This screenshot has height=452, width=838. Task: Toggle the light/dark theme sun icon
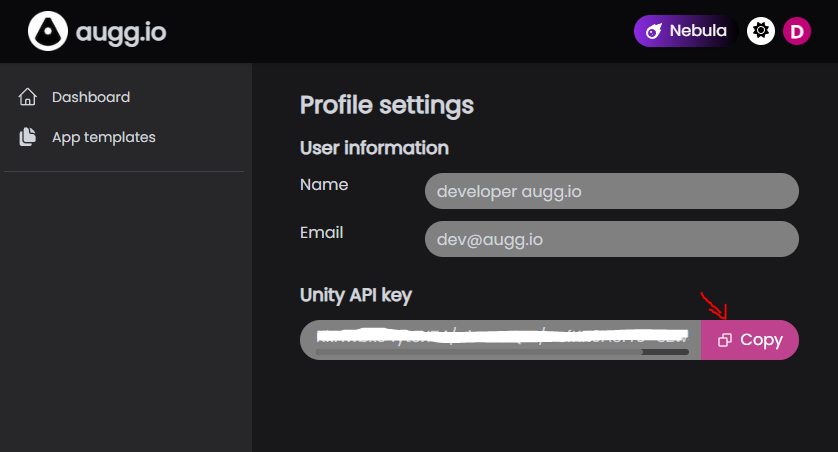coord(761,31)
